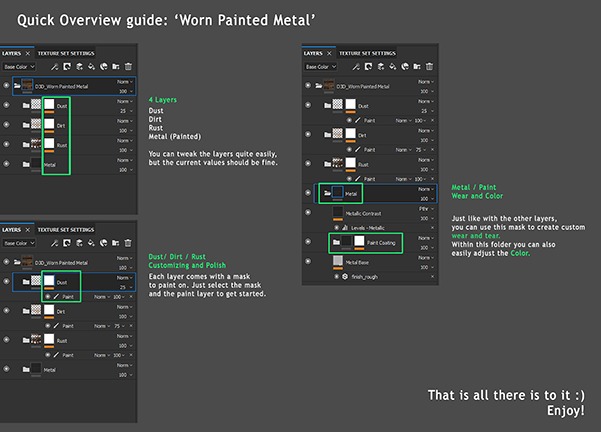Click trash icon in panel with Metal selected
Viewport: 601px width, 432px height.
pos(430,66)
